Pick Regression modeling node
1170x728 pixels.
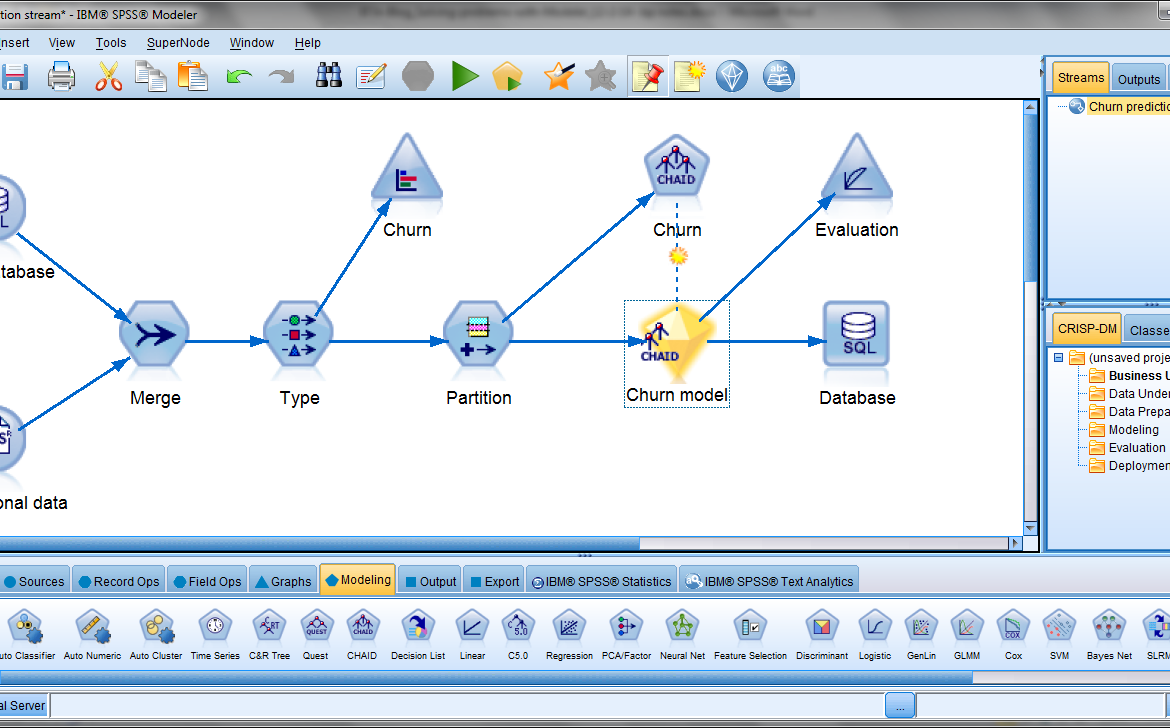click(x=569, y=636)
